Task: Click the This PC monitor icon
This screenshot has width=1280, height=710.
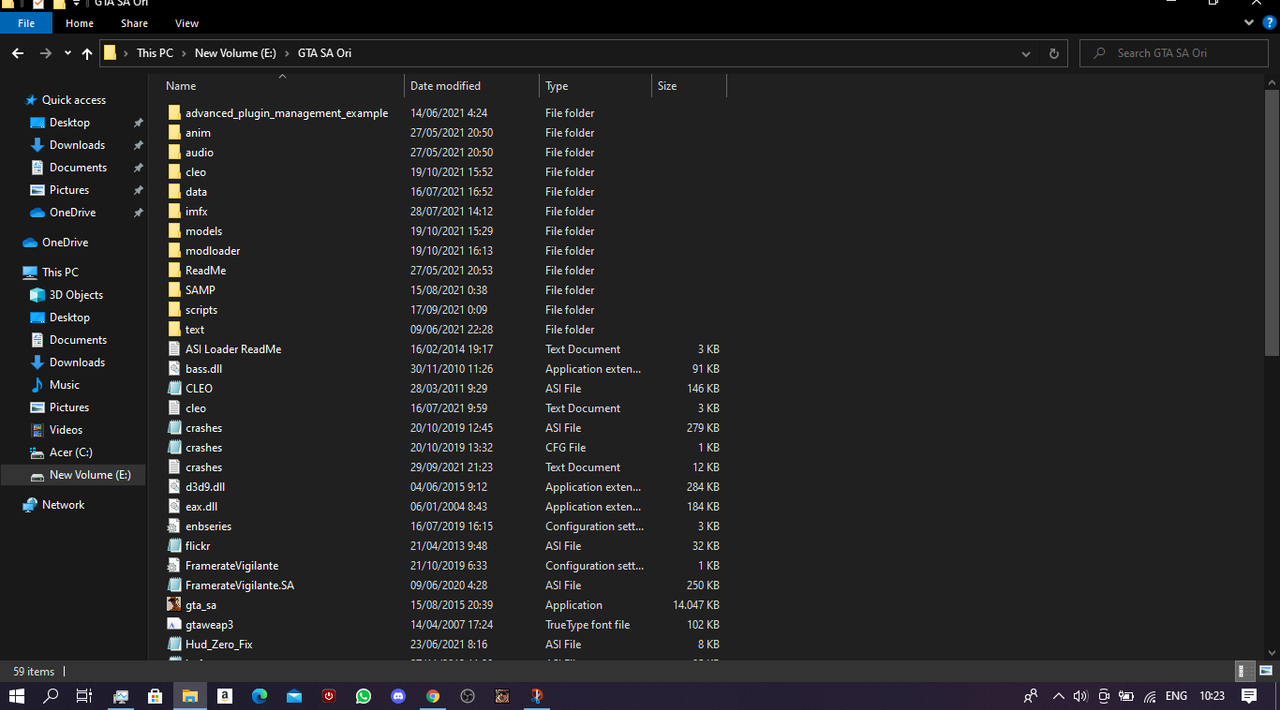Action: [30, 272]
